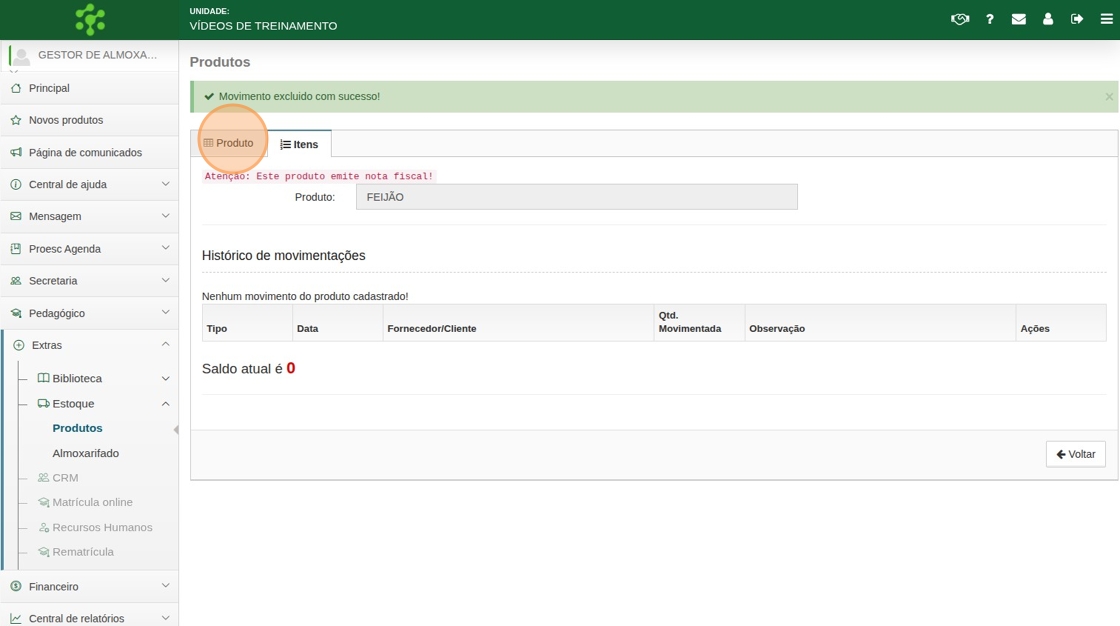Click the logout arrow icon
This screenshot has width=1120, height=626.
click(x=1077, y=19)
